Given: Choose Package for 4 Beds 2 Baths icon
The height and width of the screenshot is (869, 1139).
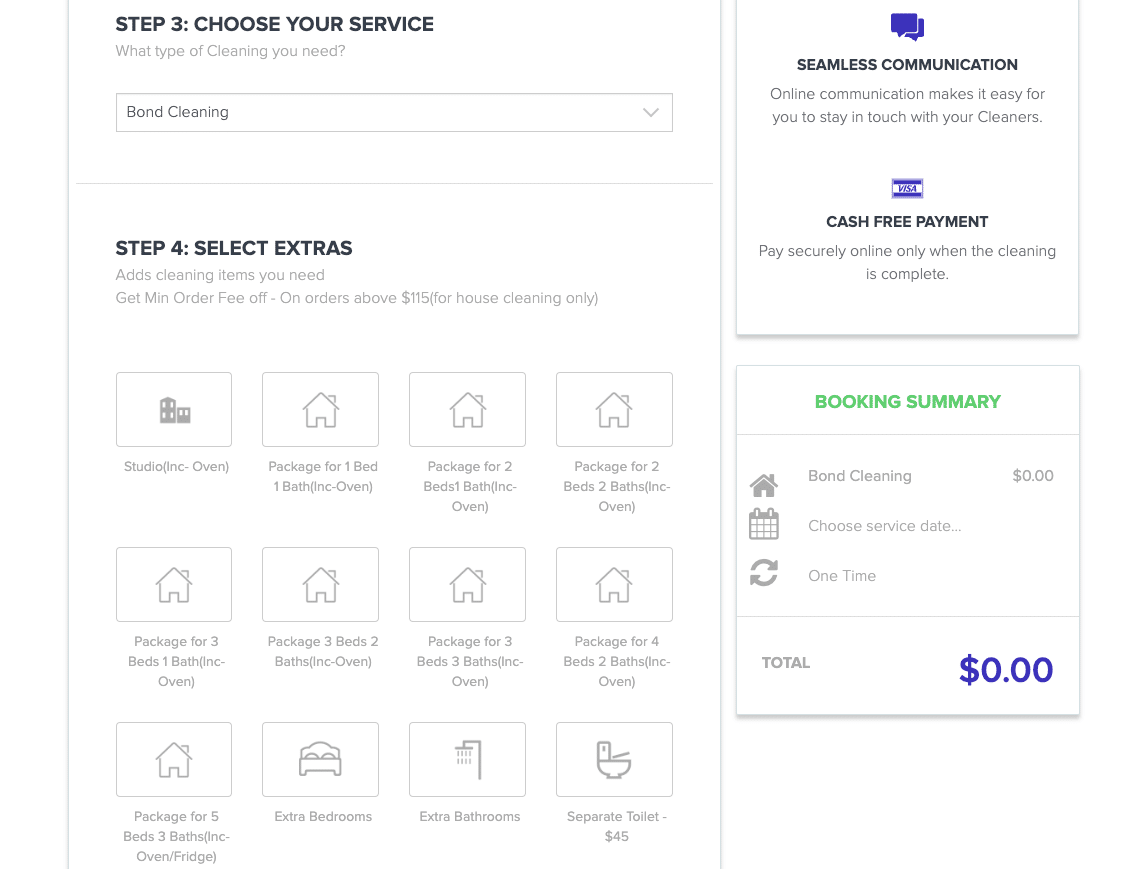Looking at the screenshot, I should (614, 585).
